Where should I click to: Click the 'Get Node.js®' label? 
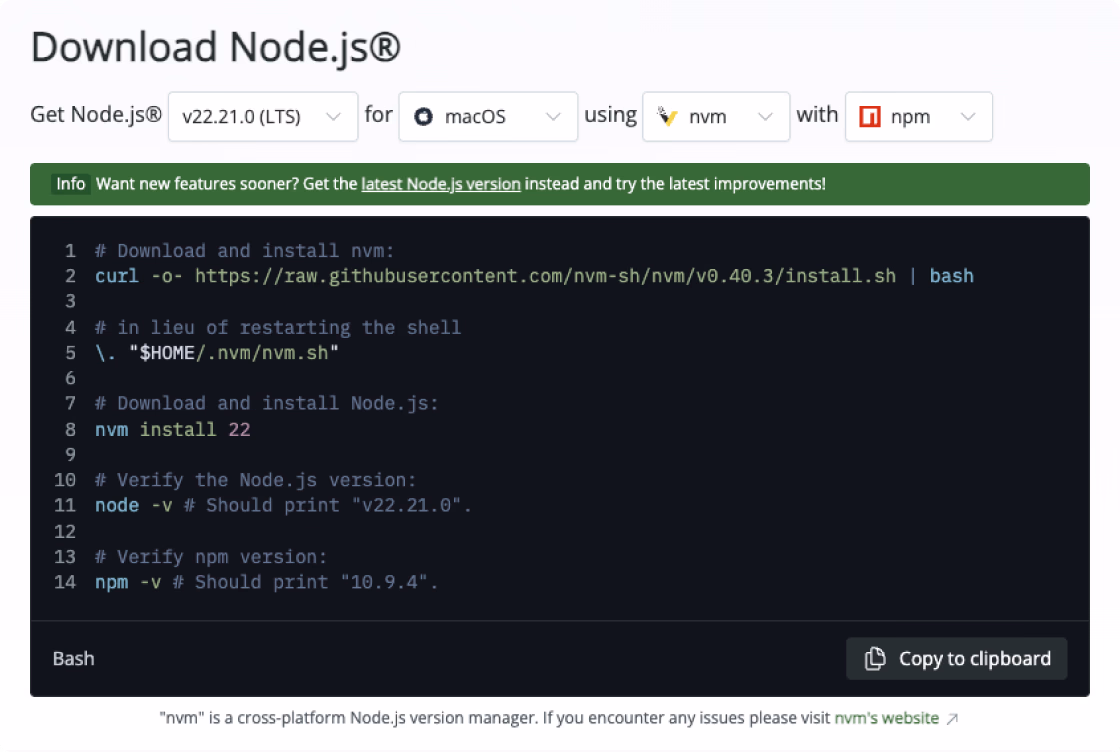[96, 115]
